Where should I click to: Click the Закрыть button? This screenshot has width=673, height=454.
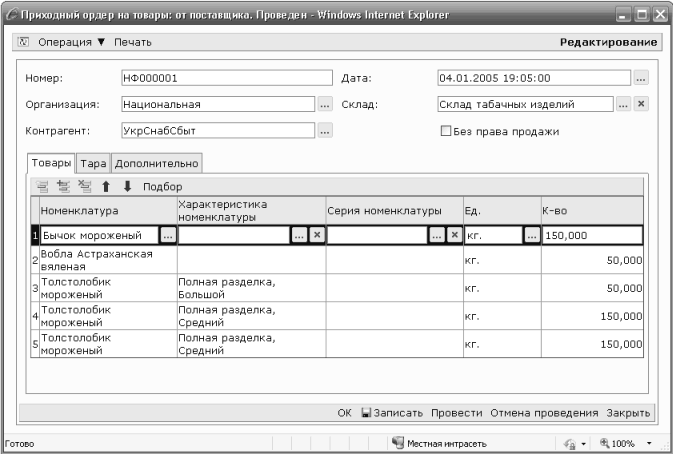coord(628,413)
